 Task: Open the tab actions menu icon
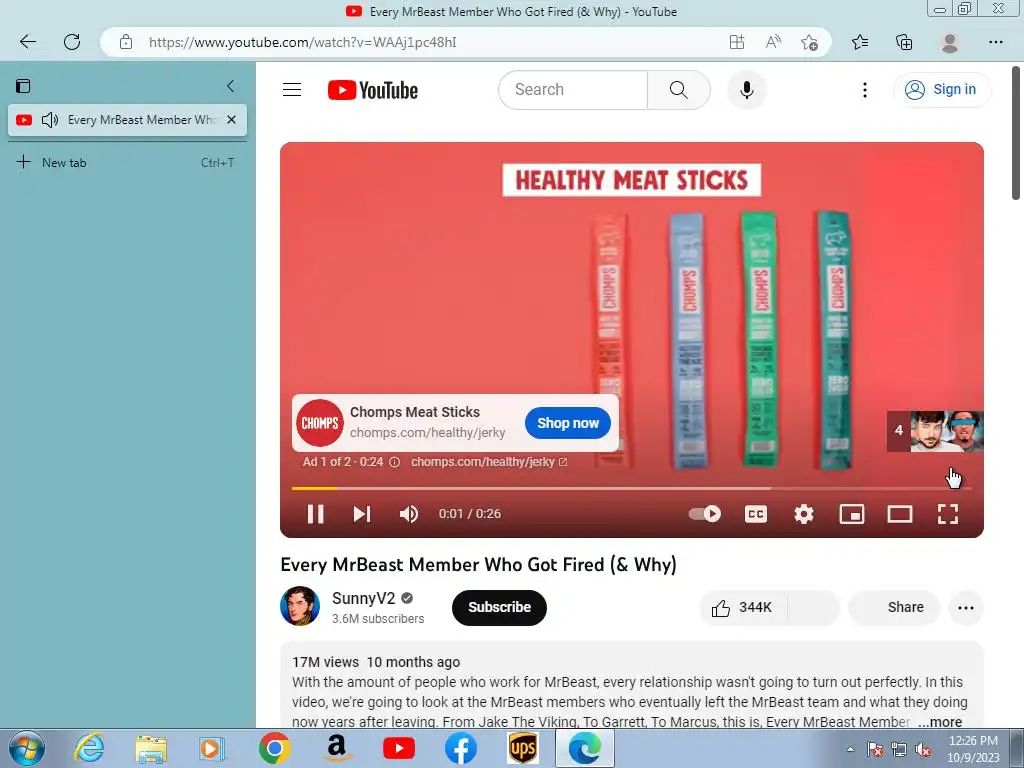point(24,86)
